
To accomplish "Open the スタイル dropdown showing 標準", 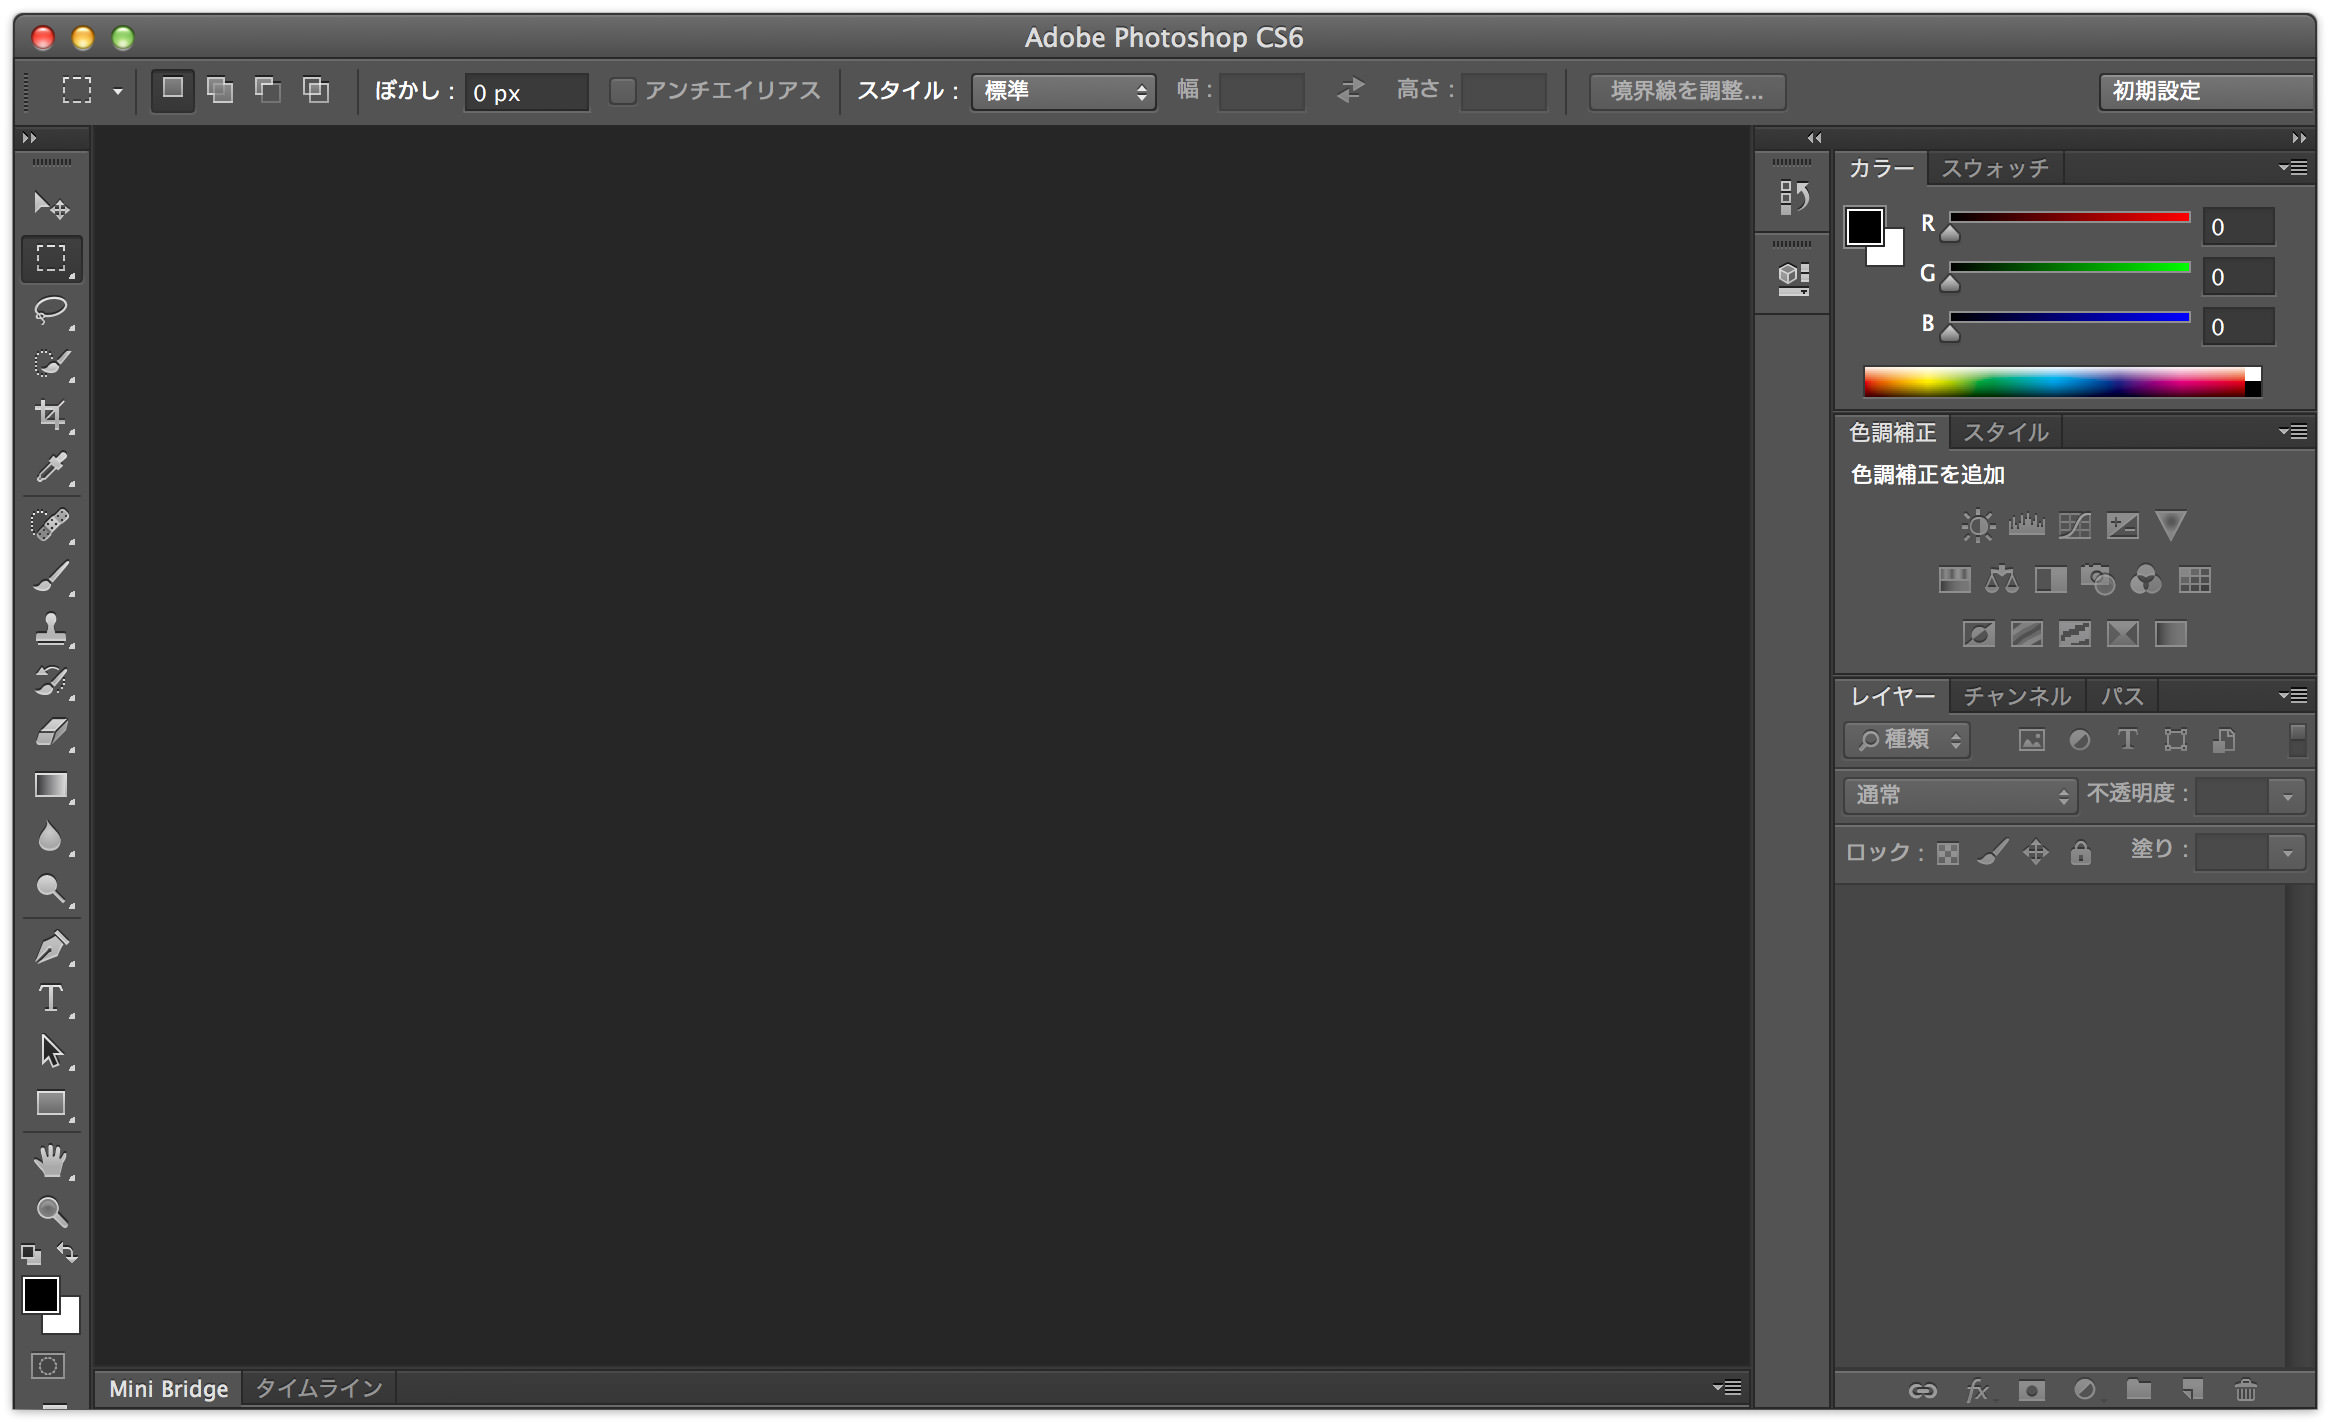I will pos(1064,92).
